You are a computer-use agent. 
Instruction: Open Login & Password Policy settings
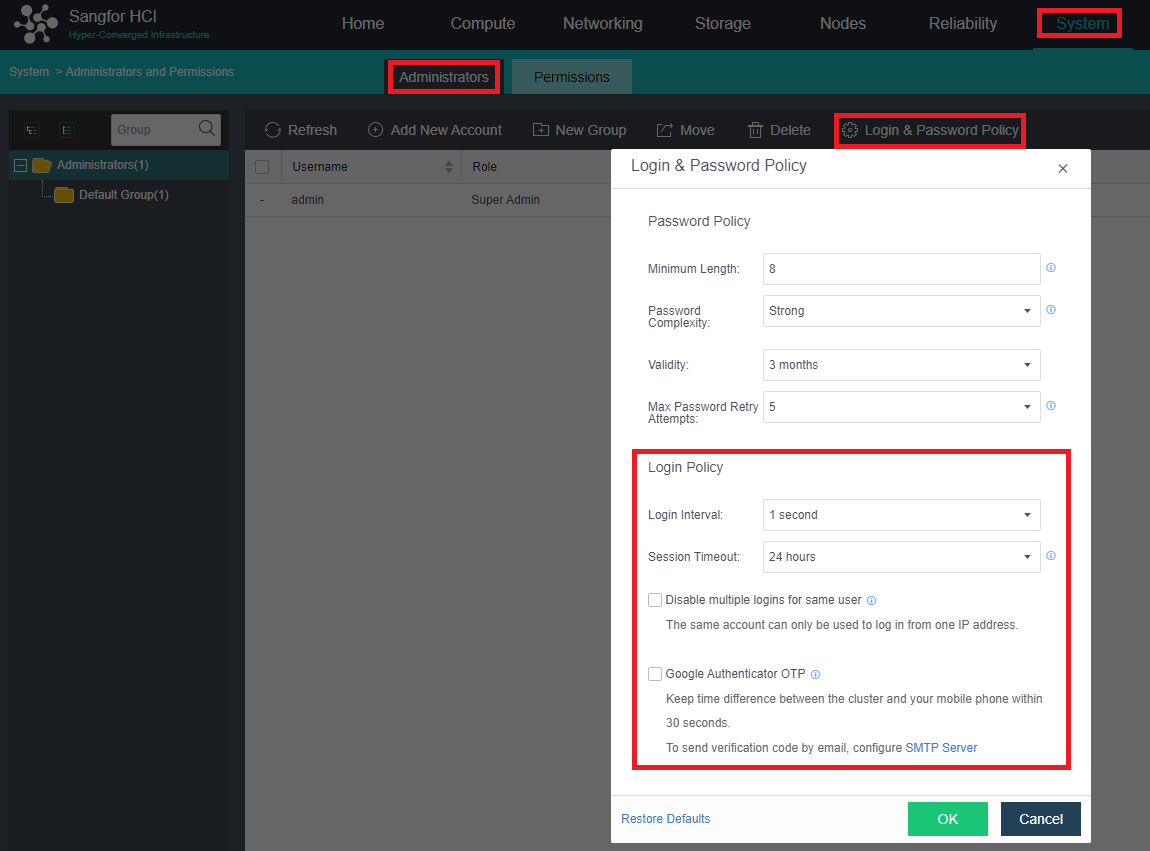pos(930,130)
